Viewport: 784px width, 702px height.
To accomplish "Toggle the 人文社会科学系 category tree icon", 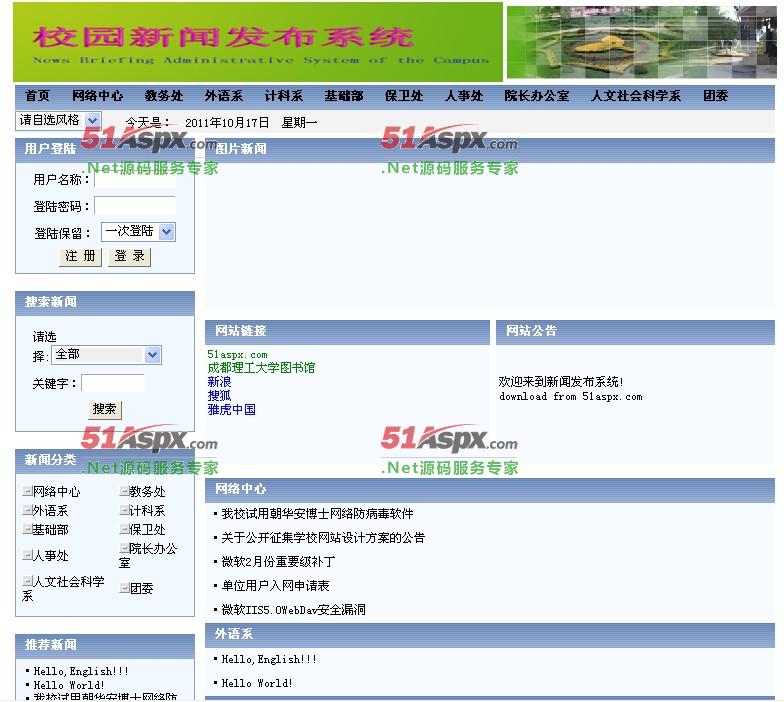I will [x=27, y=581].
